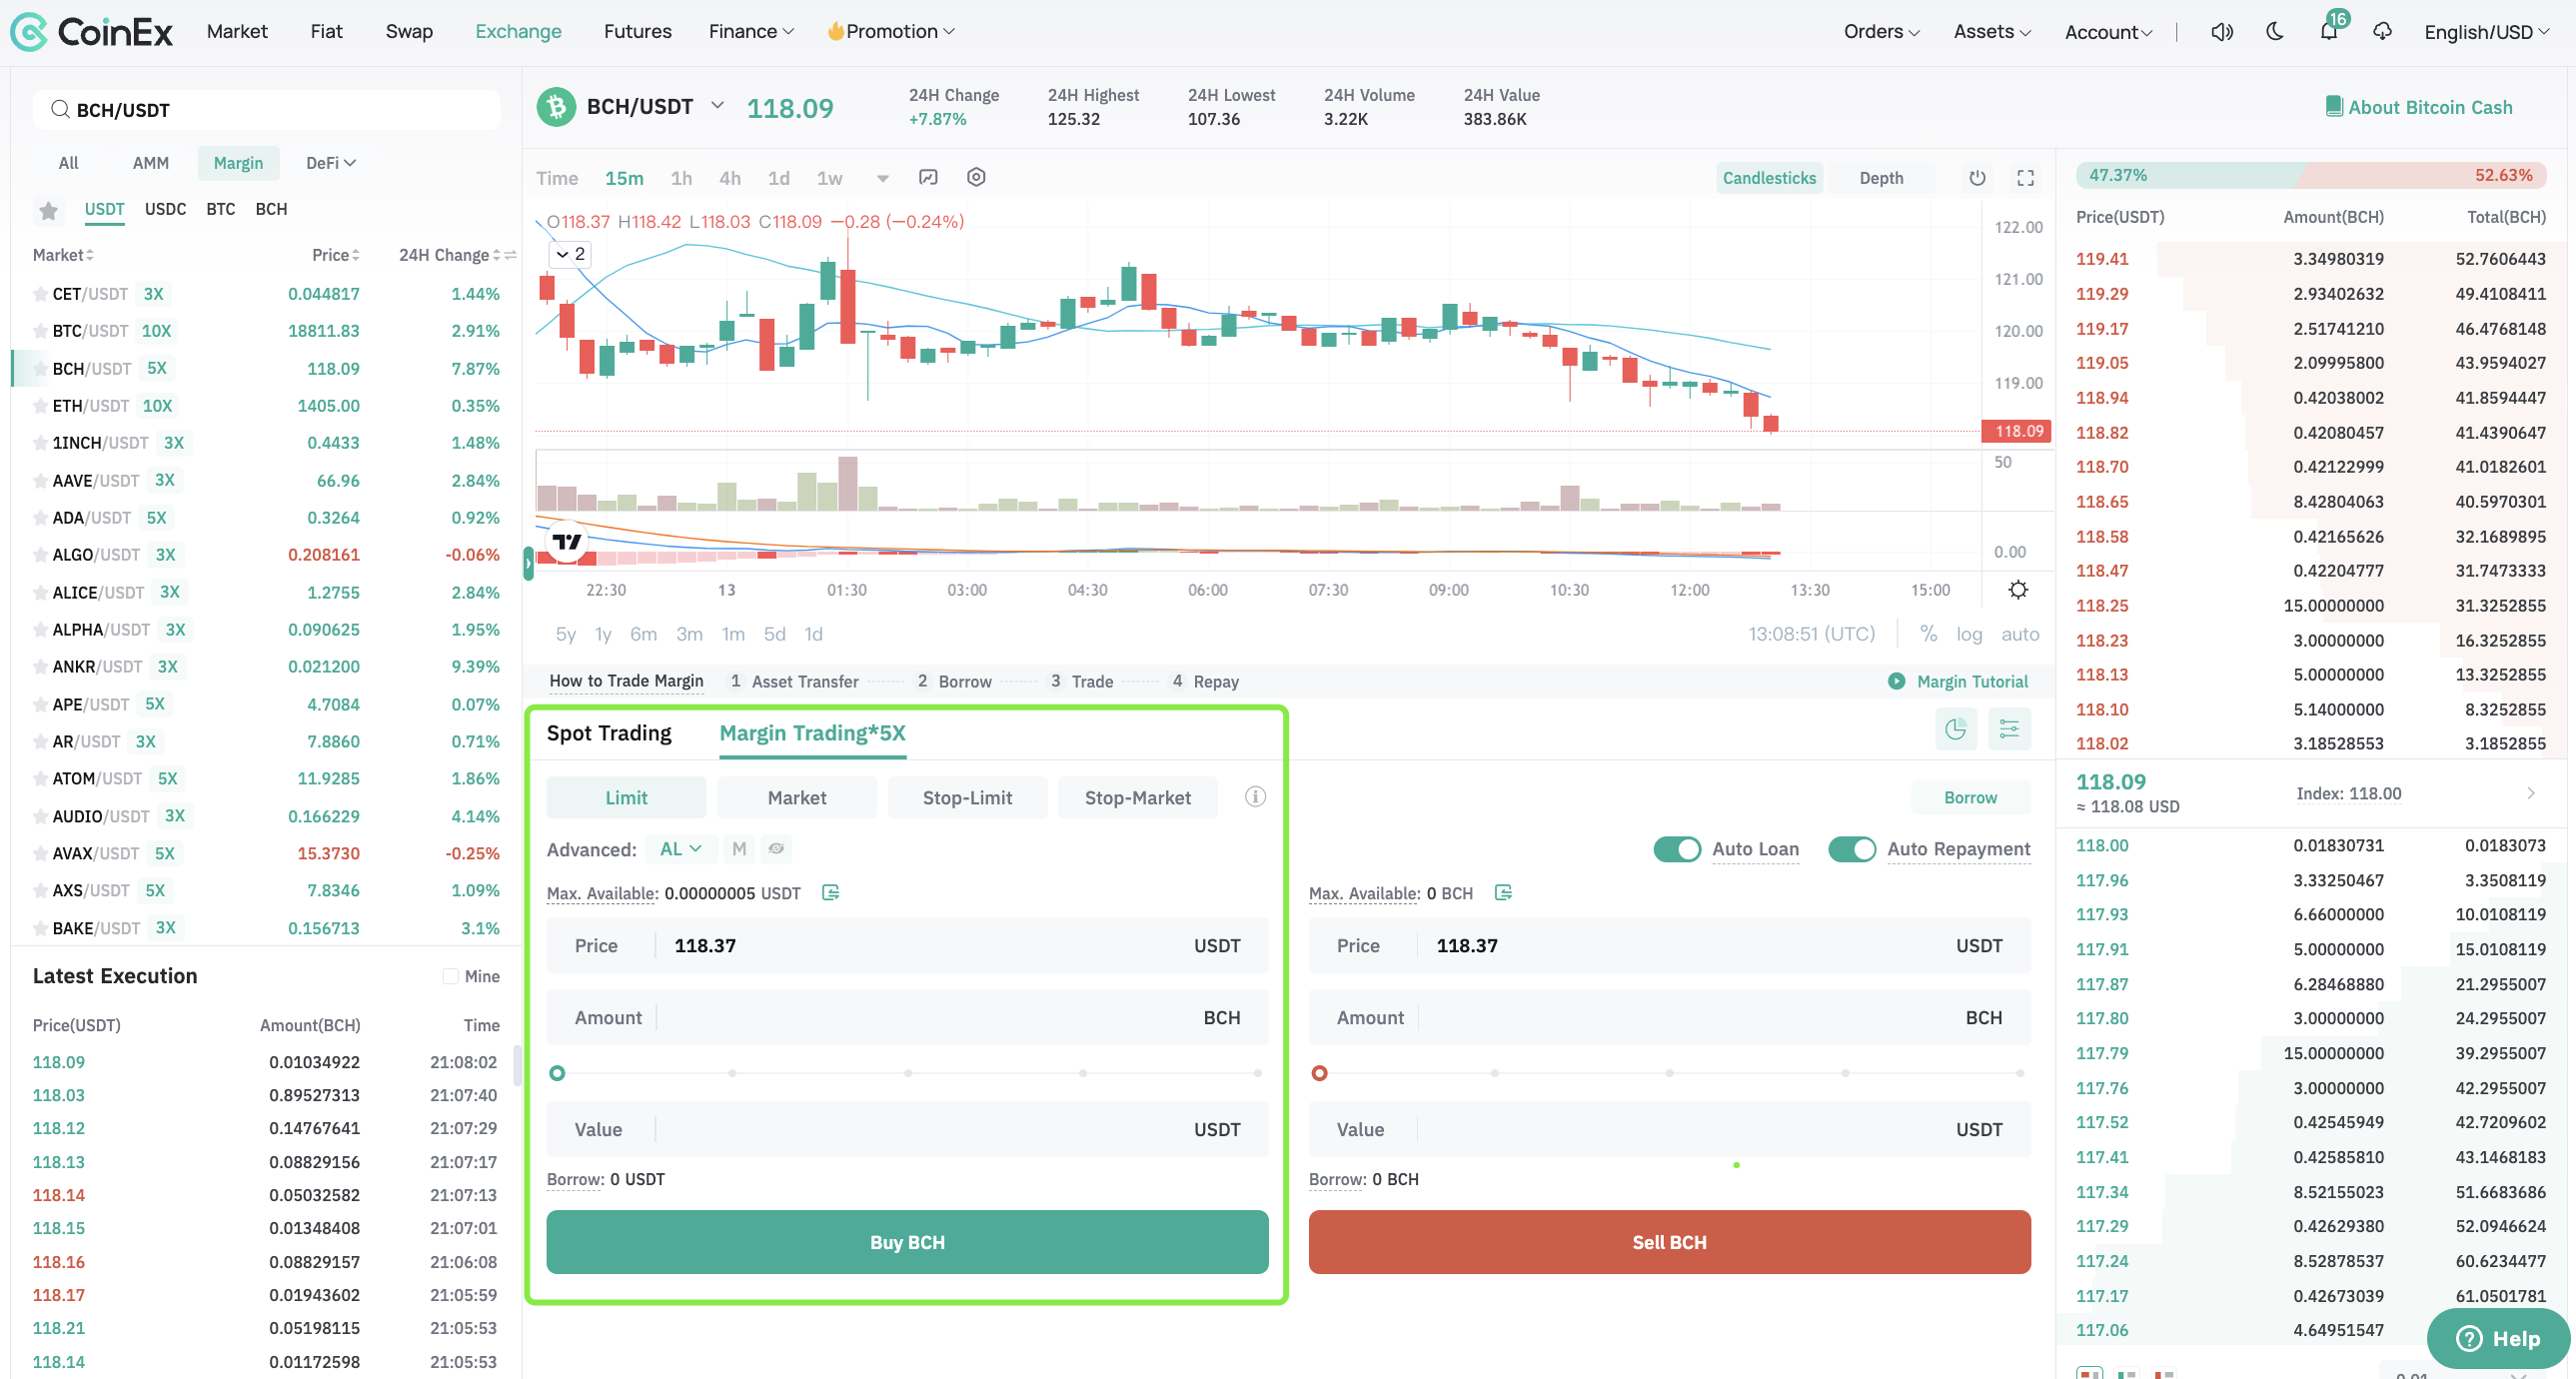Image resolution: width=2576 pixels, height=1379 pixels.
Task: Expand the BCH/USDT pair dropdown
Action: [x=717, y=106]
